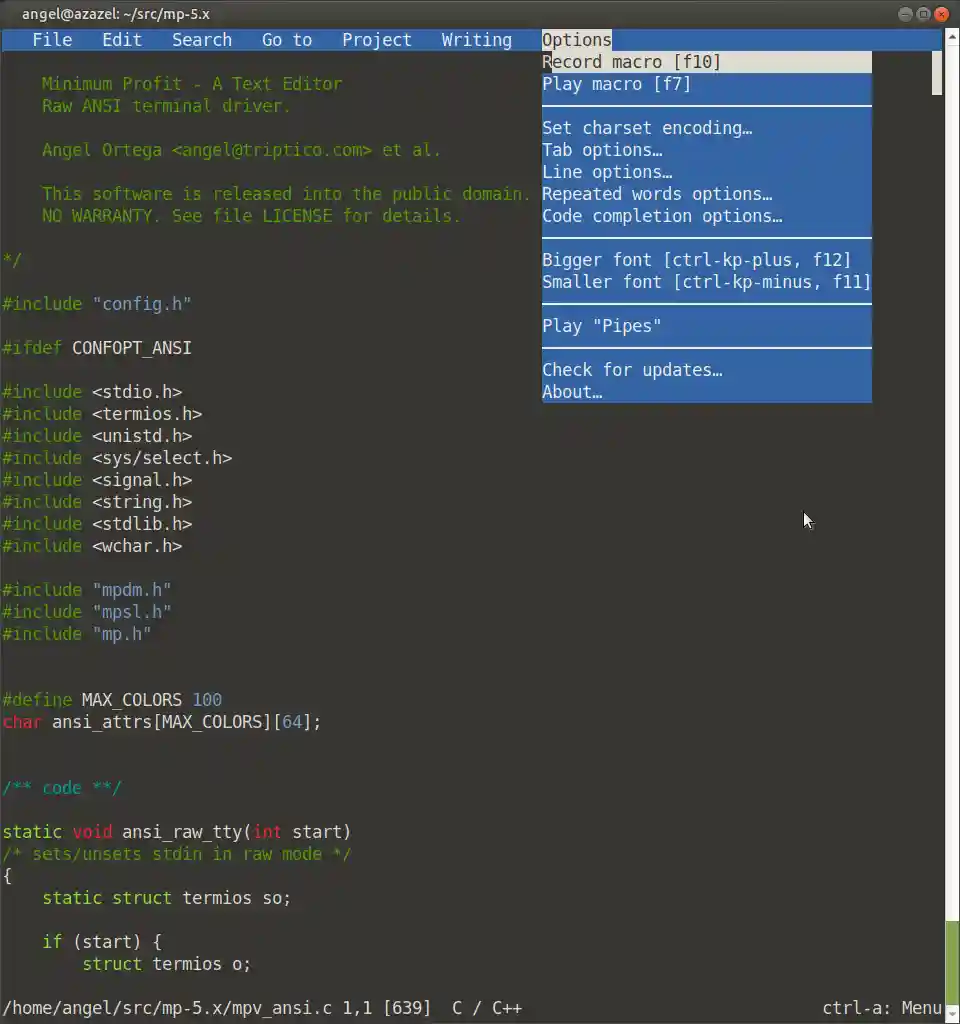Click Check for updates…
This screenshot has width=960, height=1024.
point(707,370)
